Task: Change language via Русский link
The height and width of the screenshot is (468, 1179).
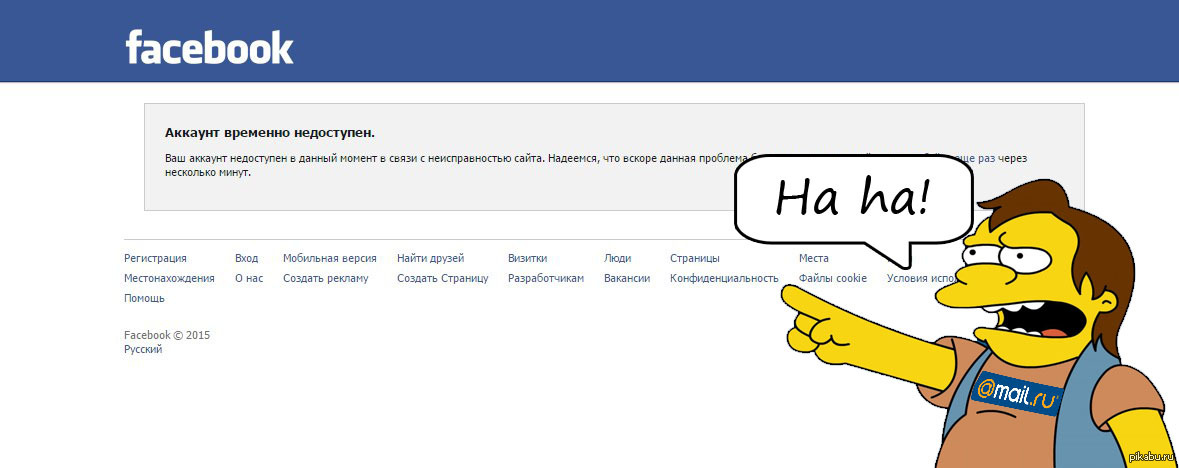Action: (143, 349)
